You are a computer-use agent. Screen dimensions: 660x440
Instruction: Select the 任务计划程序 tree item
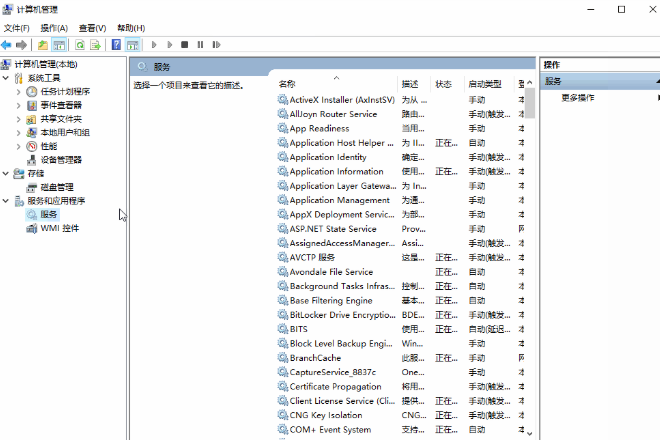click(65, 91)
